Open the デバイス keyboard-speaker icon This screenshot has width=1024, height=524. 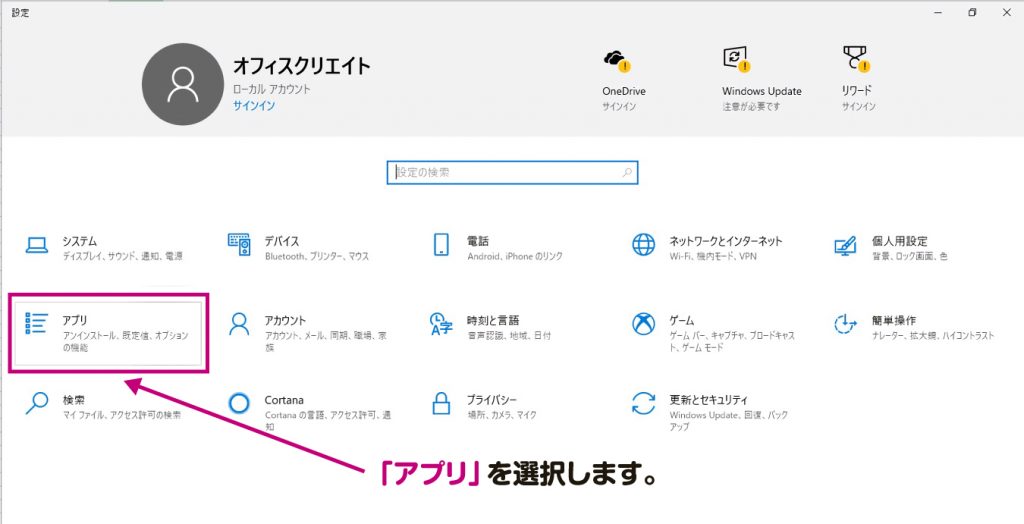coord(239,244)
